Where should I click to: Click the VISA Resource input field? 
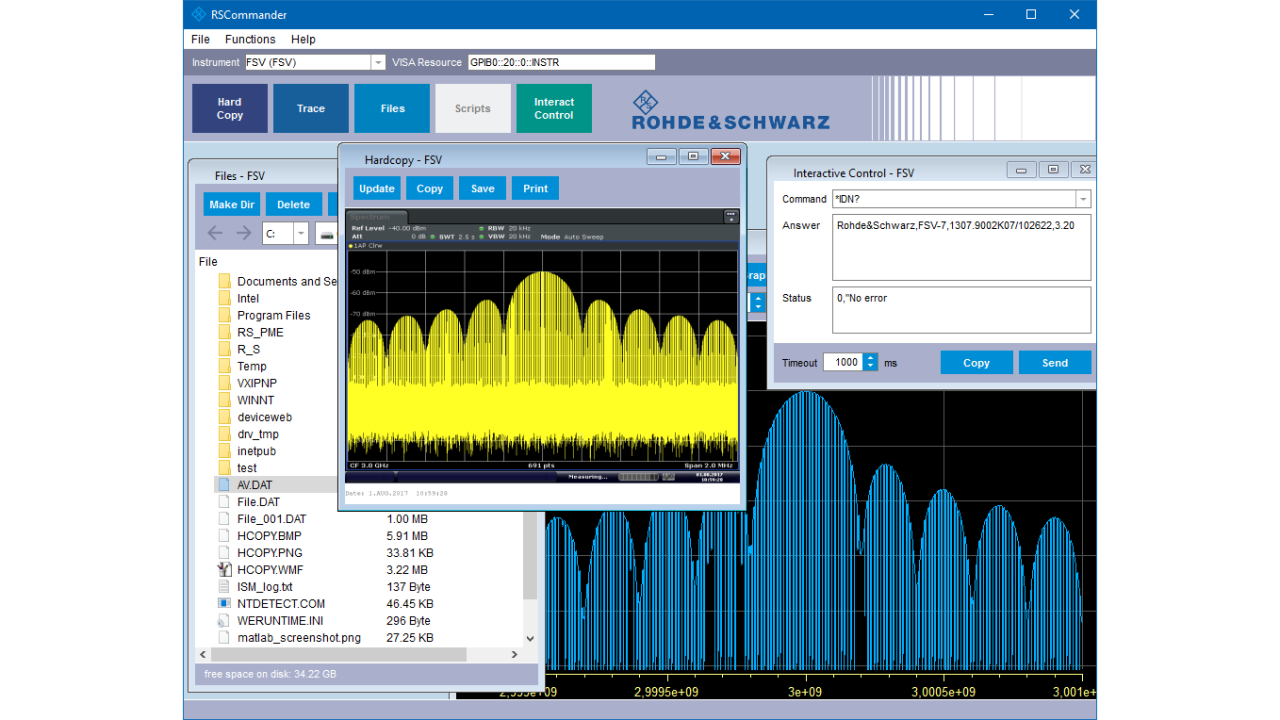561,62
